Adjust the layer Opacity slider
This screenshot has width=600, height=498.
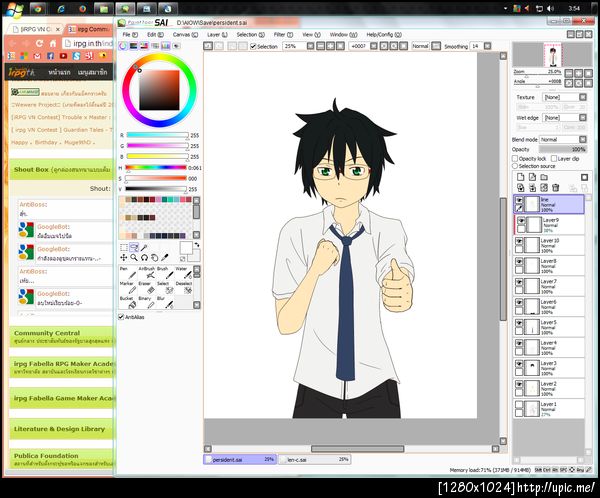point(562,149)
